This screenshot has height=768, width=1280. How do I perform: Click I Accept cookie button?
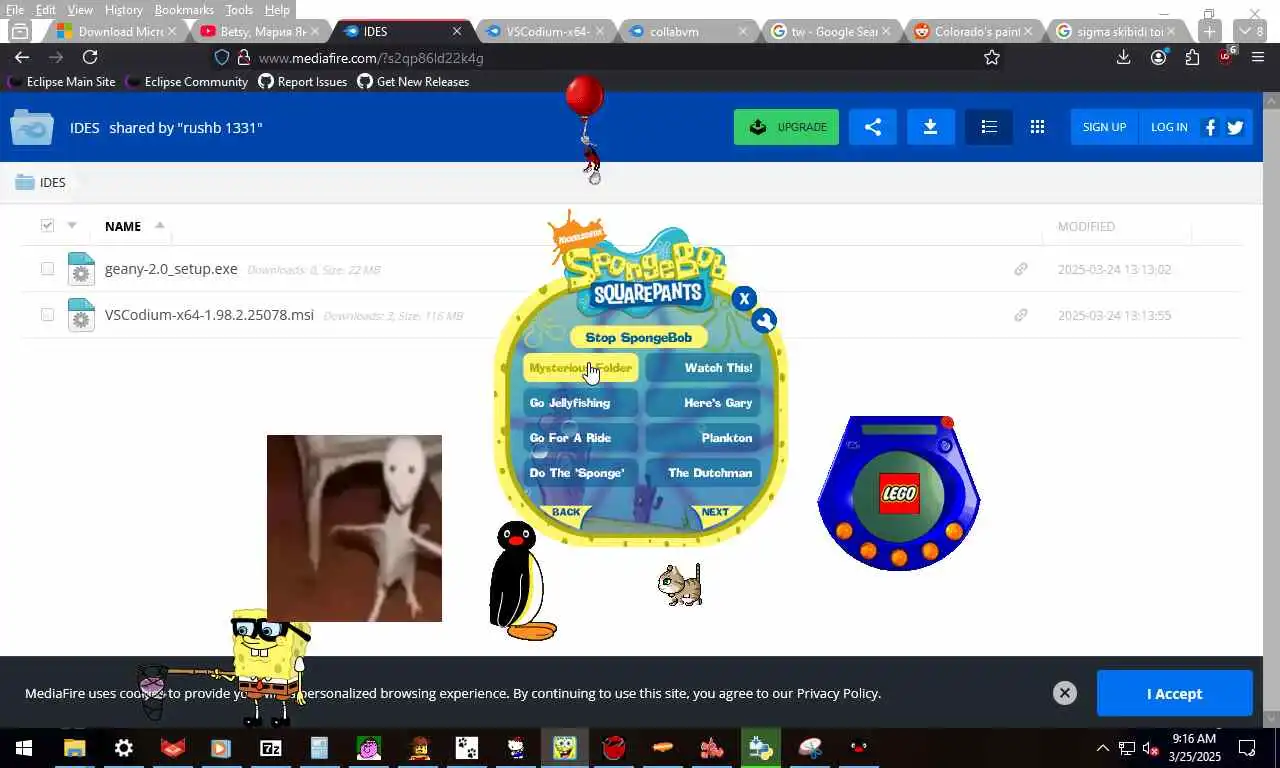(1174, 693)
